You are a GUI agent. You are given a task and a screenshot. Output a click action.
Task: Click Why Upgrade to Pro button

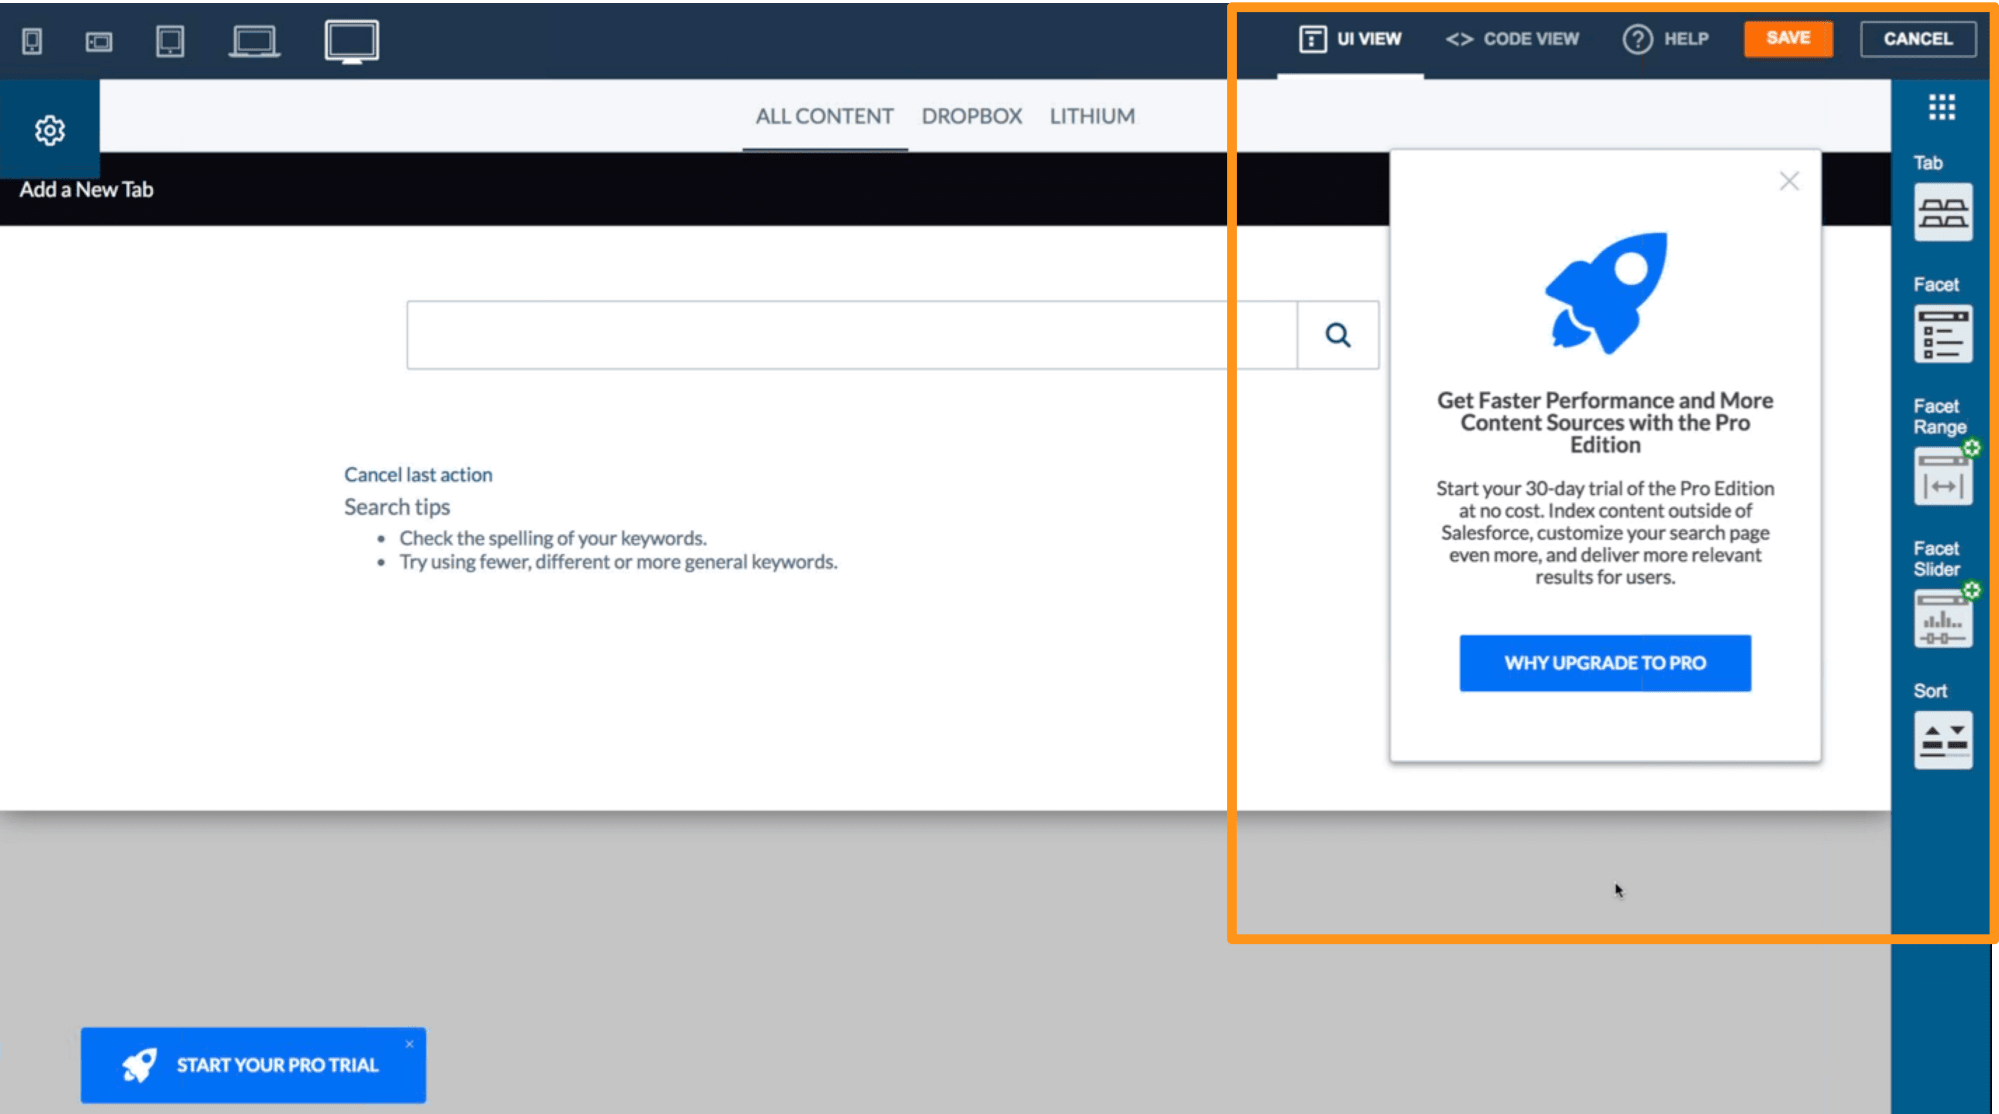pyautogui.click(x=1605, y=663)
